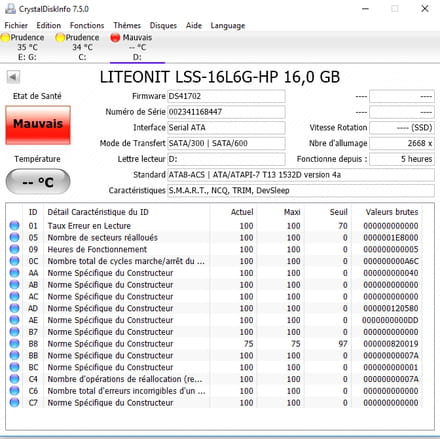Select Nombre total d'erreurs incorrigibles row
The height and width of the screenshot is (439, 440).
click(215, 391)
